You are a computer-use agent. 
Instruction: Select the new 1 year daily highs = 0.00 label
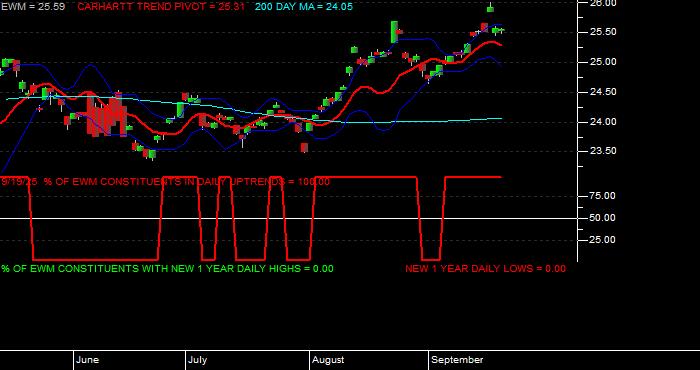coord(167,269)
